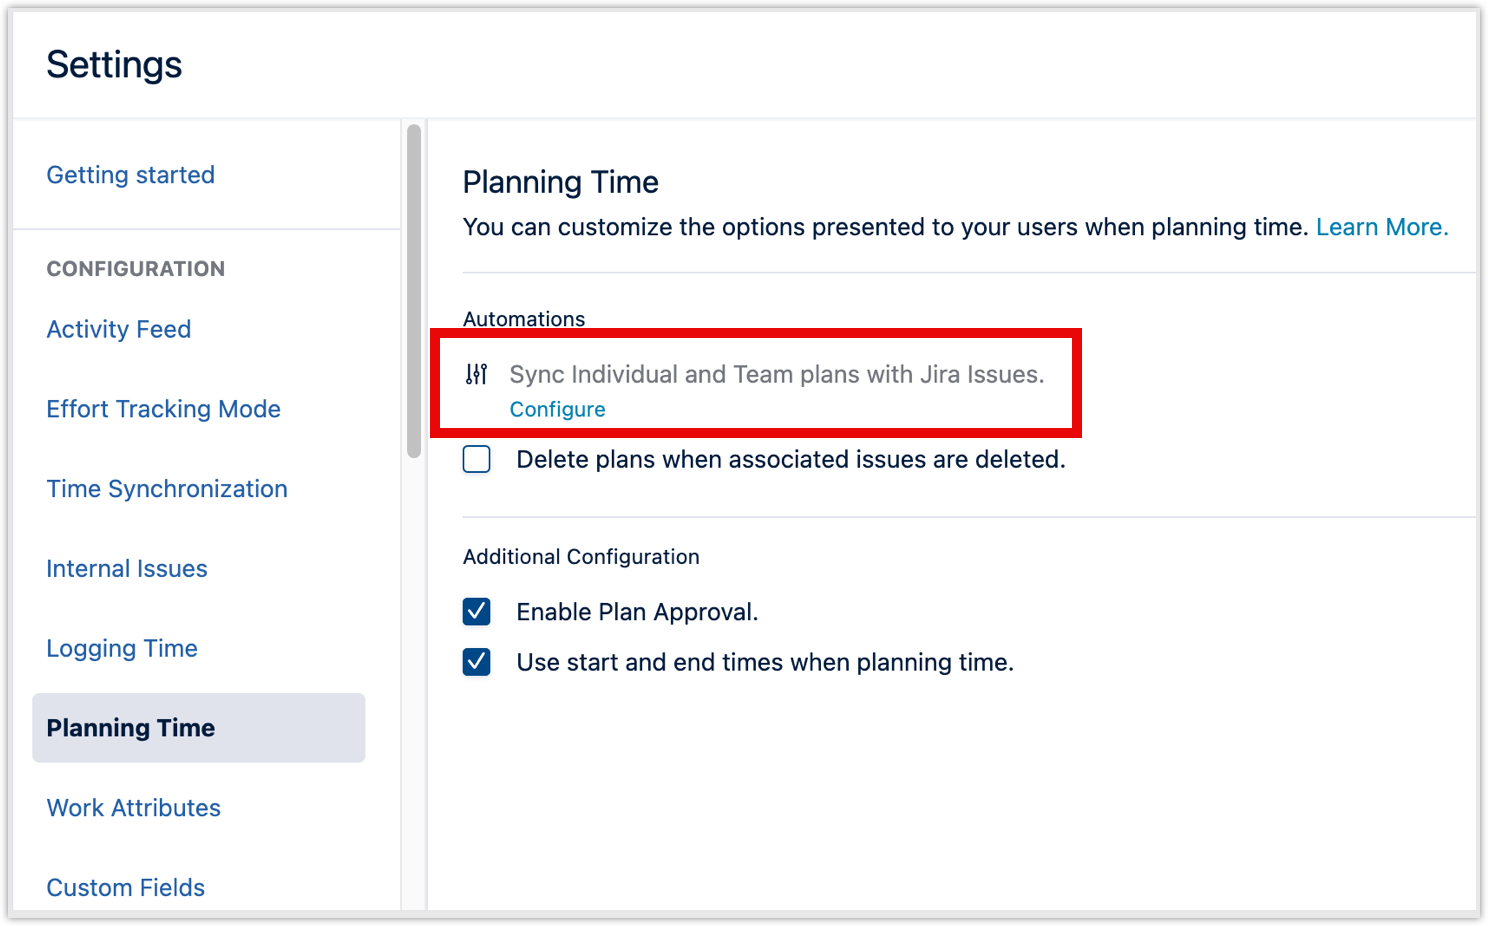Select the Planning Time sidebar item
1488x926 pixels.
point(130,728)
